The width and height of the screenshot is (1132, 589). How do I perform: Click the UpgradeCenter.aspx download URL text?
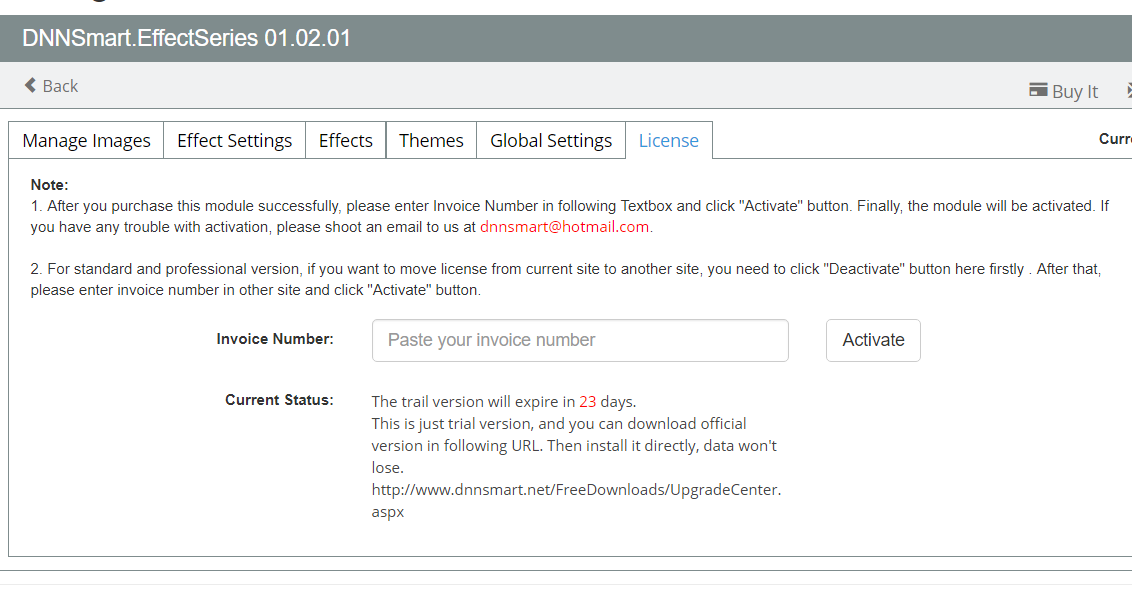576,500
